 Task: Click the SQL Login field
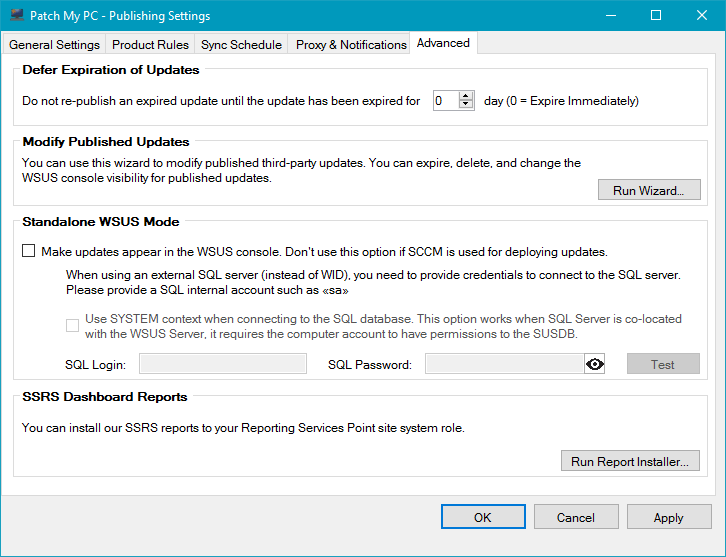[223, 364]
